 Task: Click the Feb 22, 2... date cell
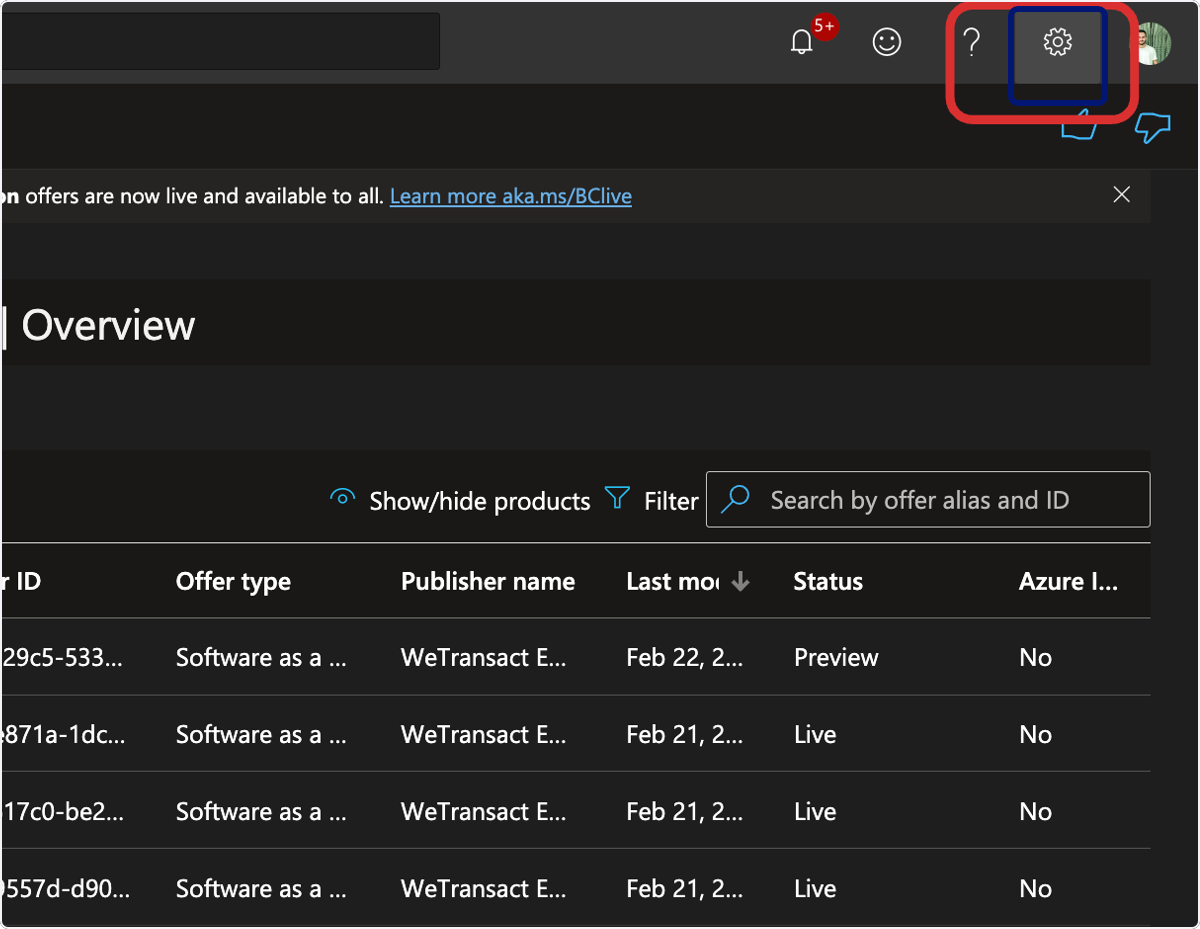click(685, 657)
